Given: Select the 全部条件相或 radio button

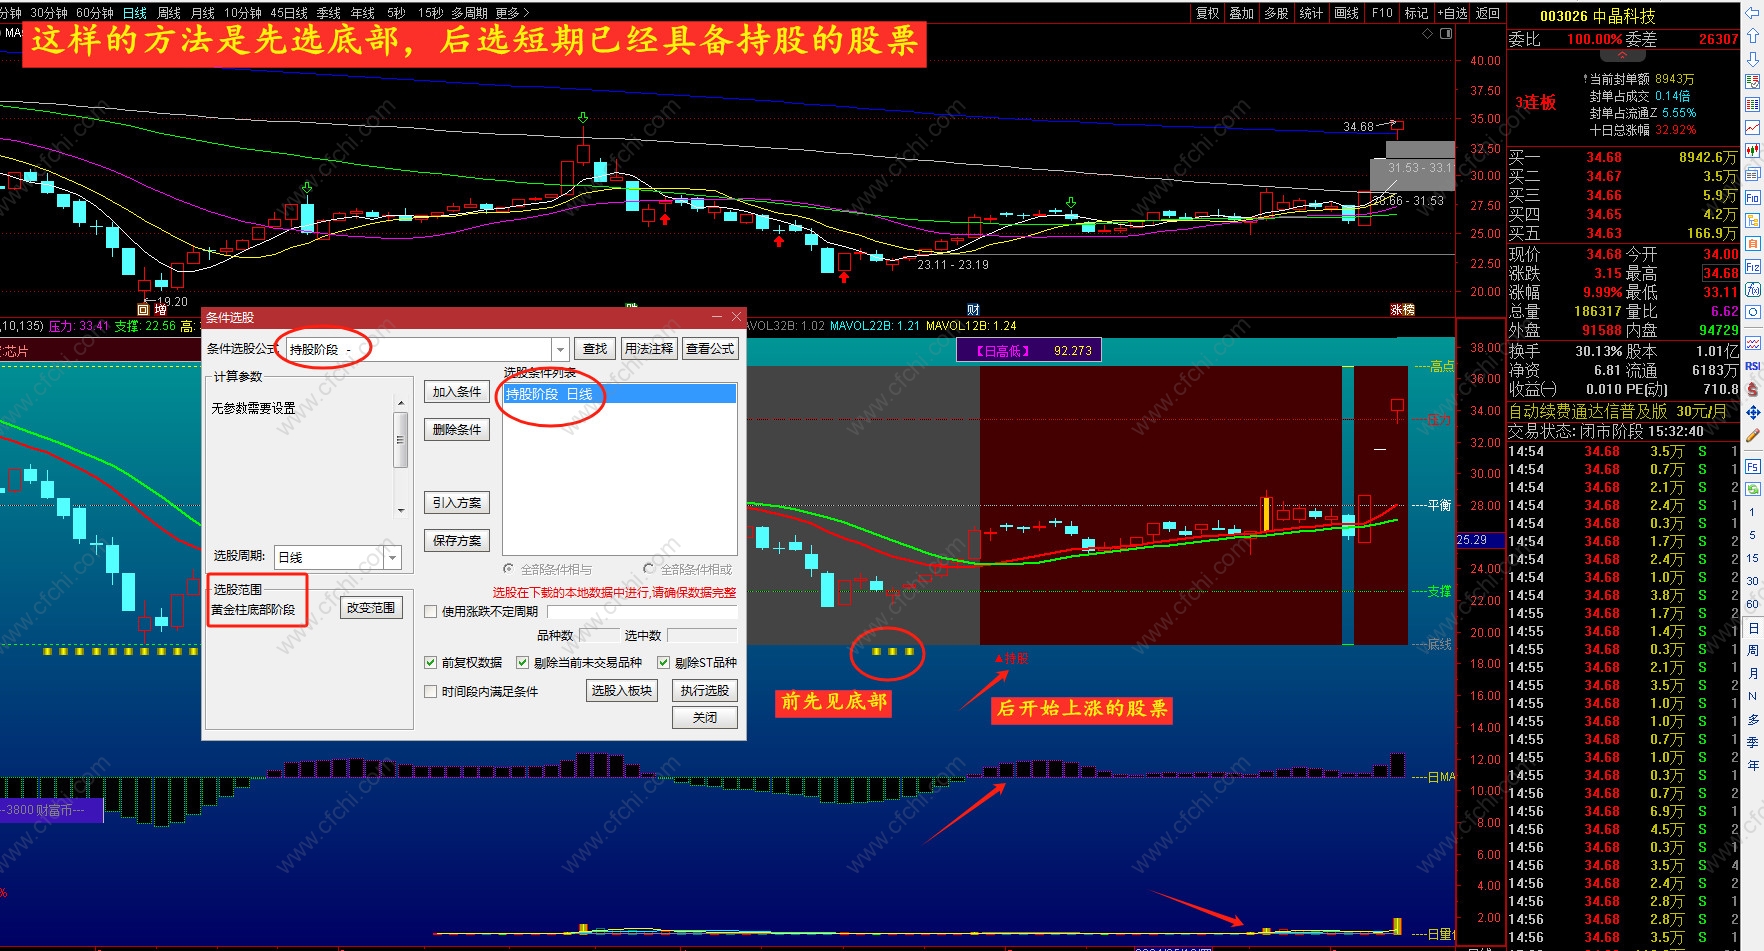Looking at the screenshot, I should coord(649,569).
